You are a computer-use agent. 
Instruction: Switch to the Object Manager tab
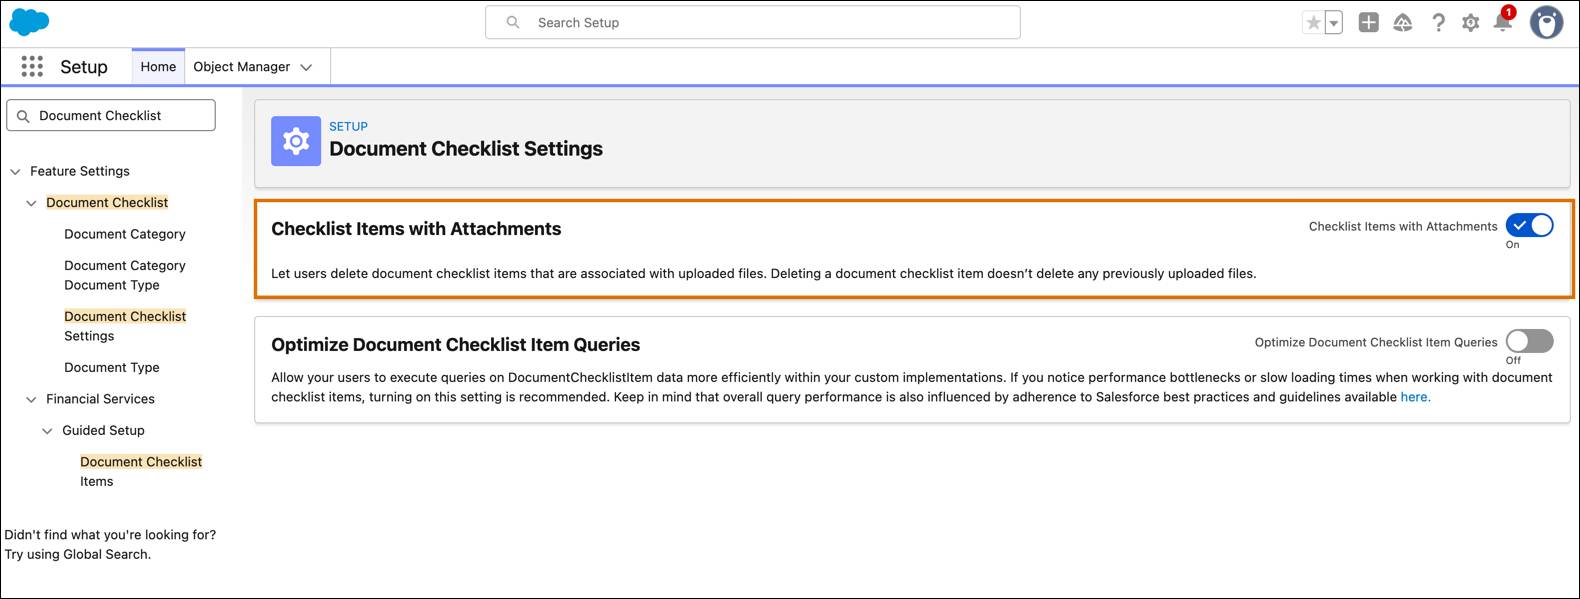pyautogui.click(x=242, y=67)
